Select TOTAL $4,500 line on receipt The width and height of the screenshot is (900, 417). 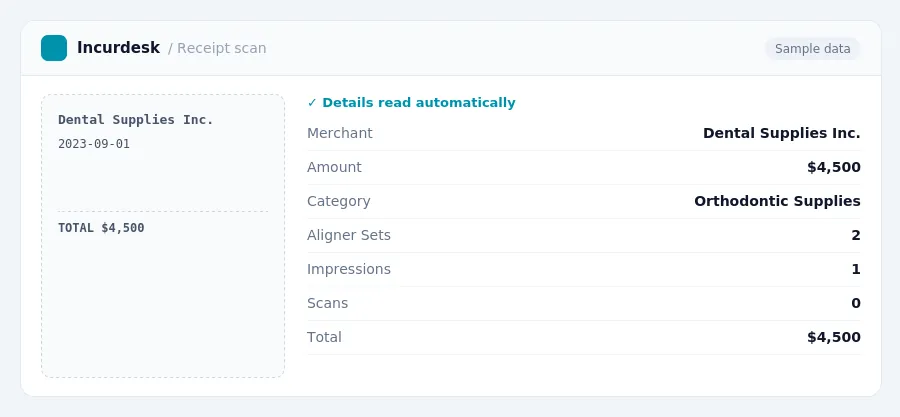tap(101, 228)
